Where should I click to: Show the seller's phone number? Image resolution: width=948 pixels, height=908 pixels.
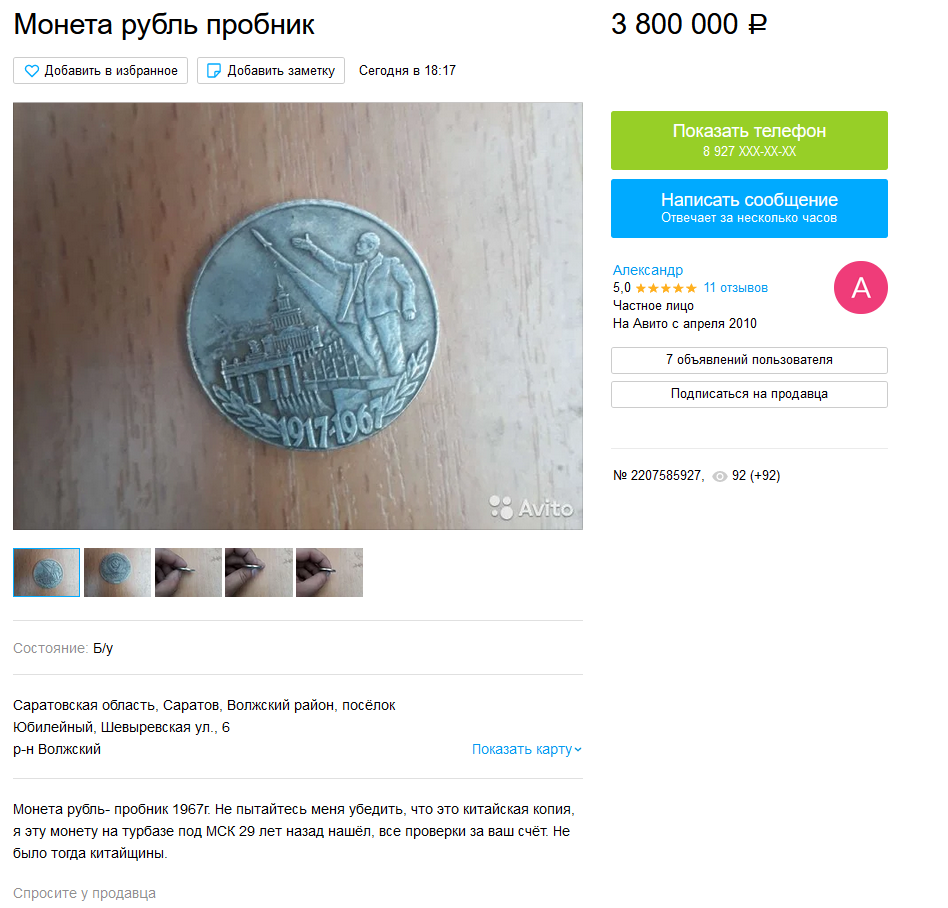749,140
